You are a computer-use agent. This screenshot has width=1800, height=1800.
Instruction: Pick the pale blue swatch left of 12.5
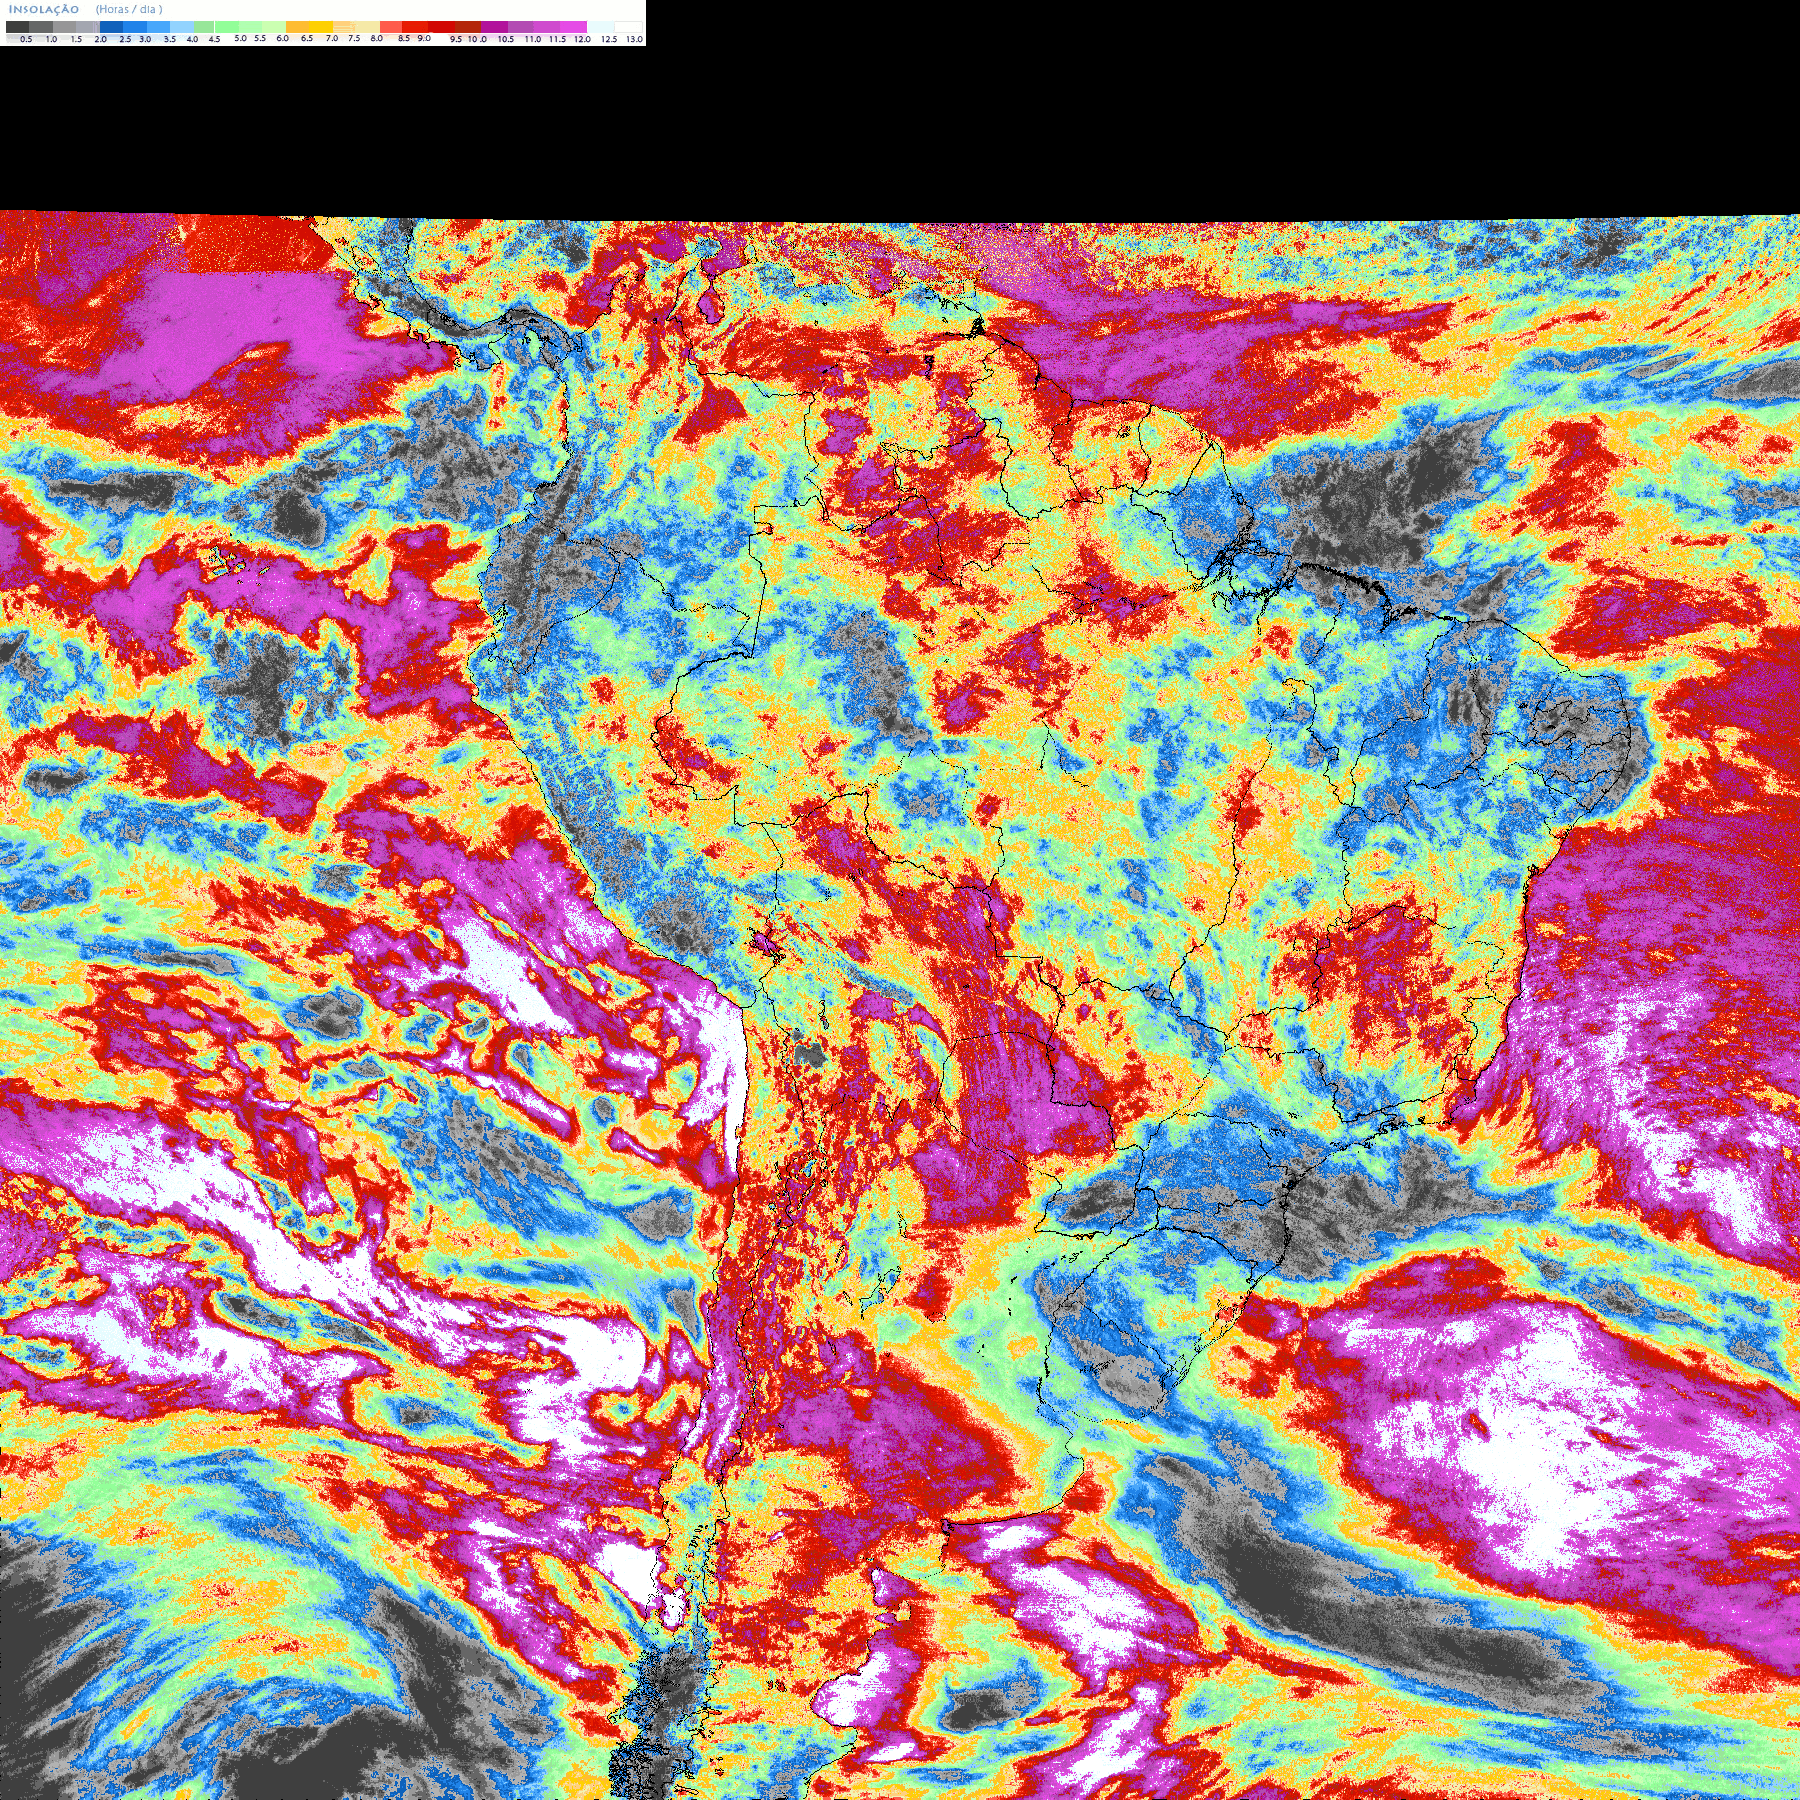[x=600, y=27]
